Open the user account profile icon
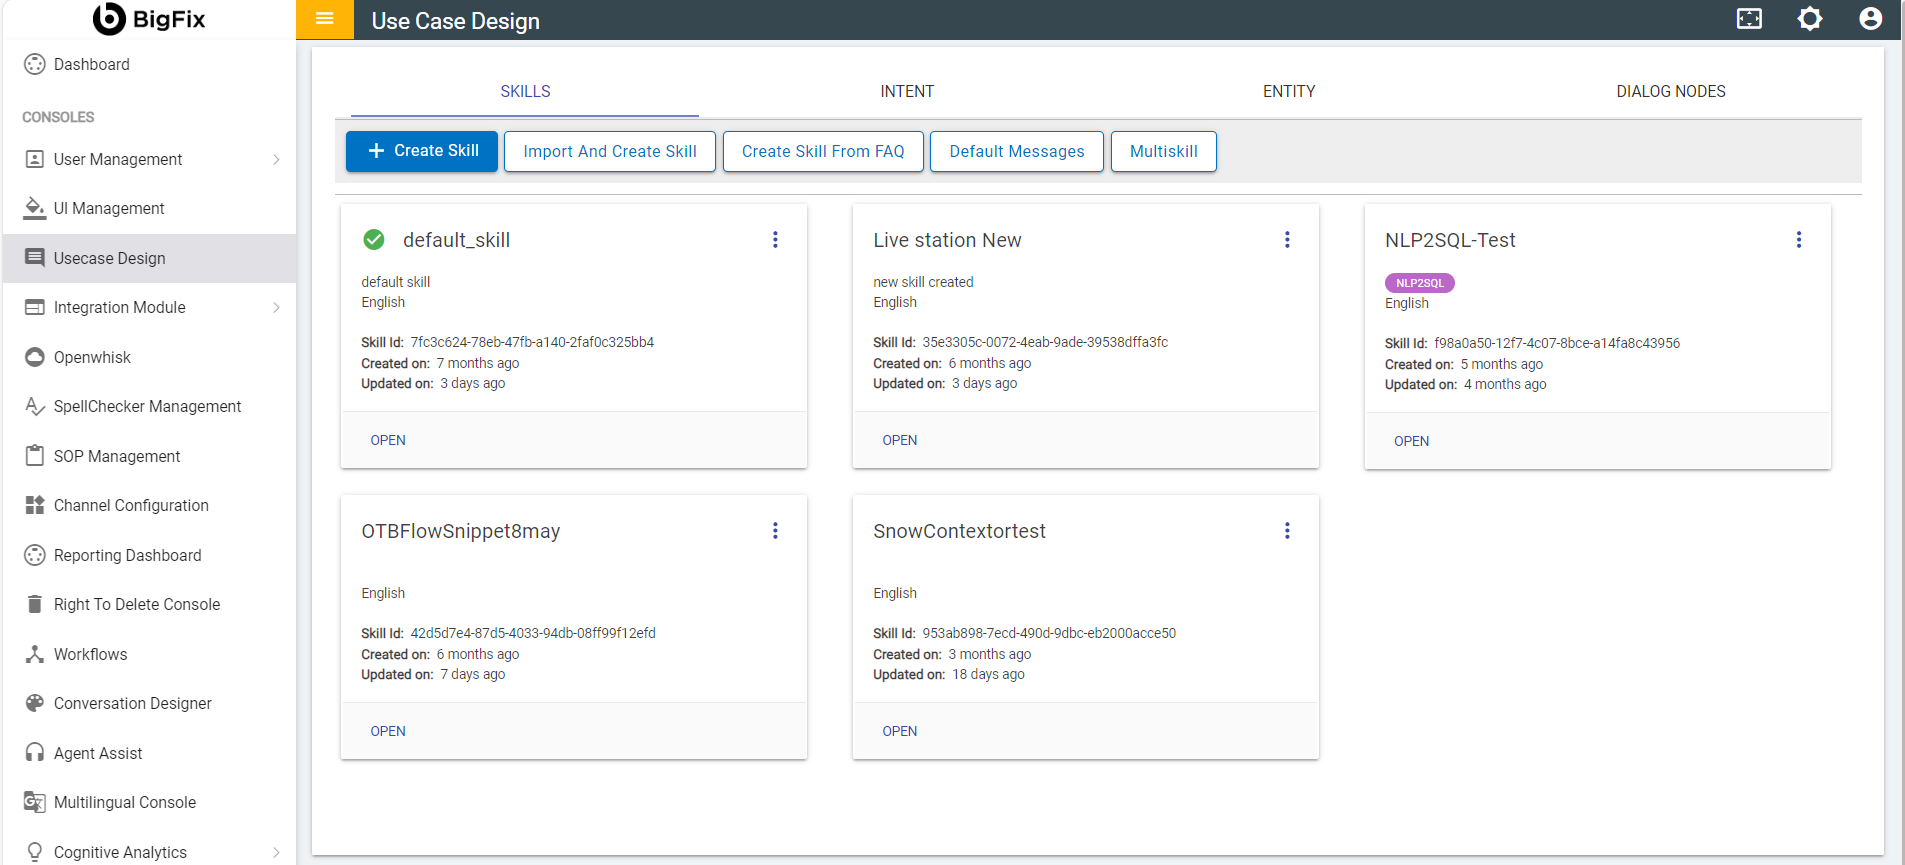Screen dimensions: 1905x865 point(1870,19)
